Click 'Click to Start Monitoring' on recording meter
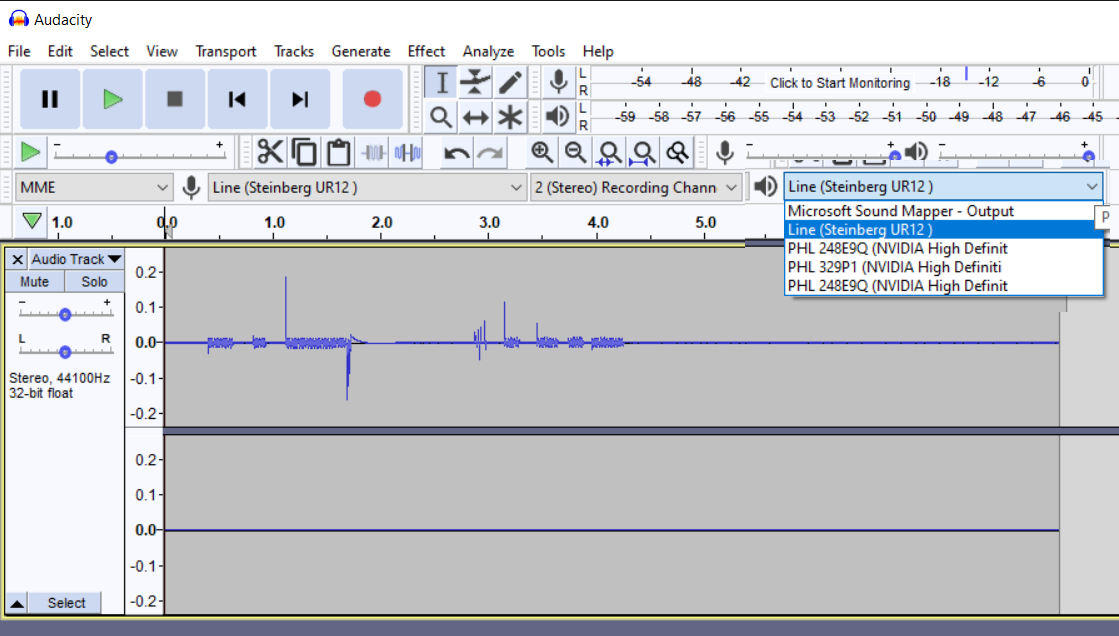 click(x=840, y=83)
